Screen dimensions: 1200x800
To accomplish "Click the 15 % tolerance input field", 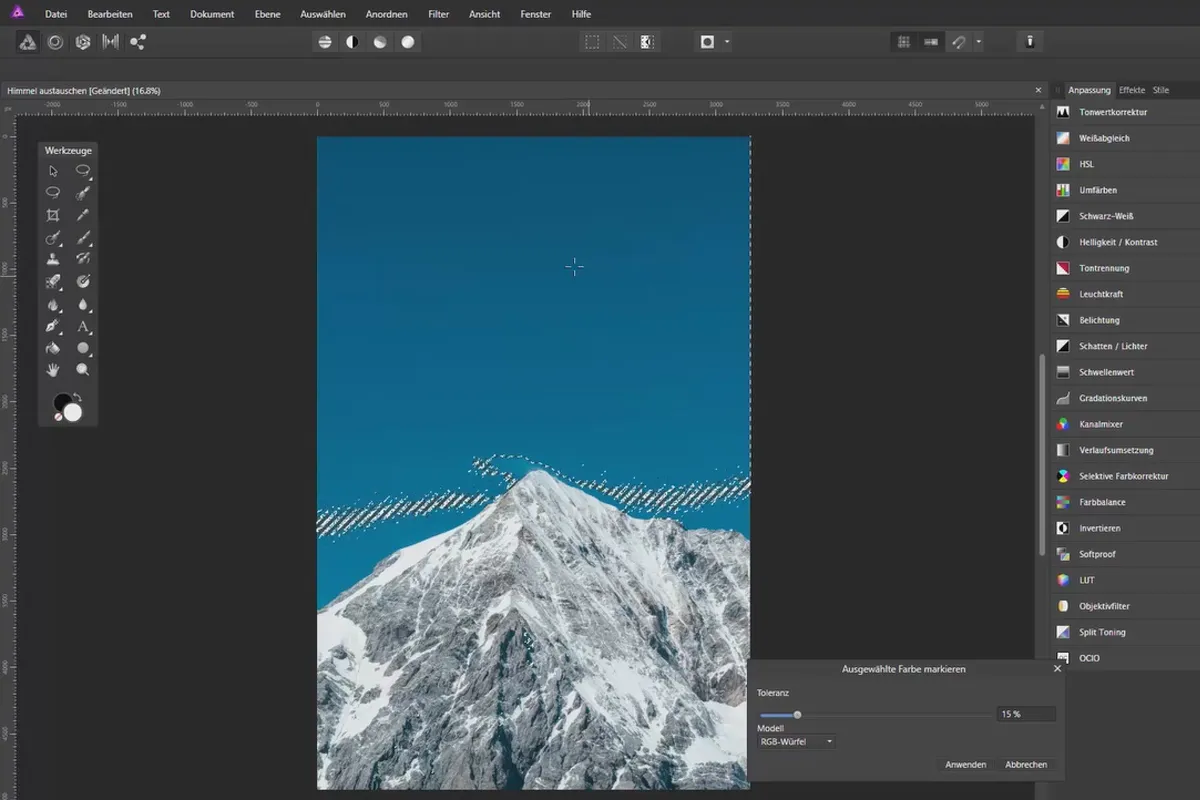I will 1025,714.
